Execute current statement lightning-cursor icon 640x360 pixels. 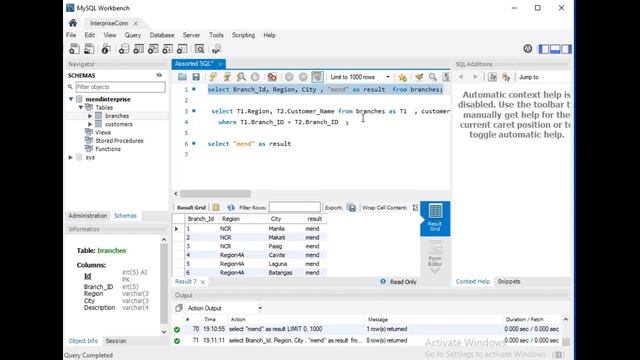[x=227, y=77]
